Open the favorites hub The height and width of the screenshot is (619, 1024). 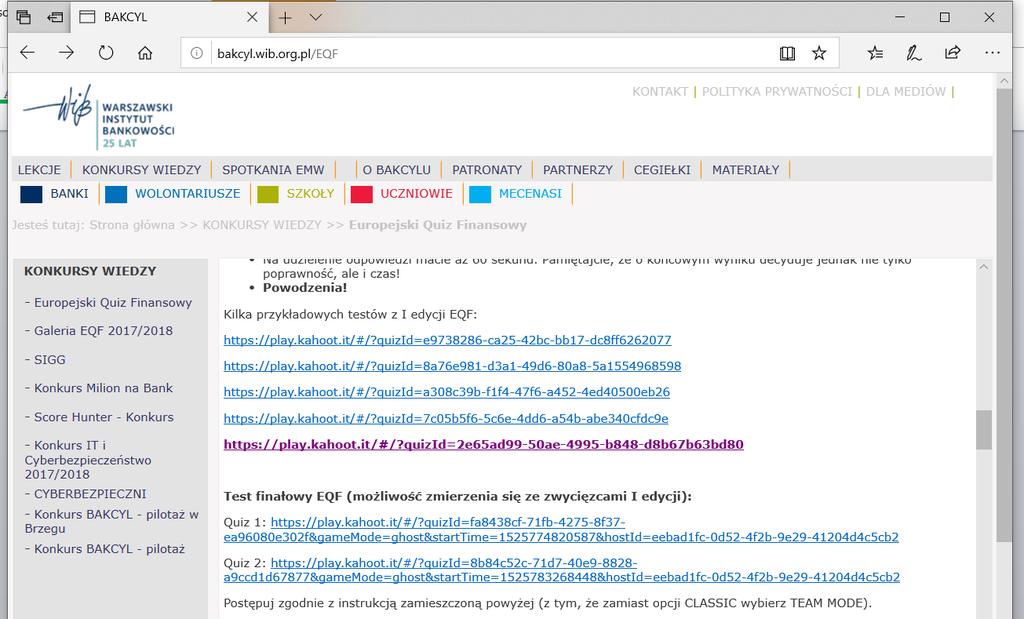875,54
